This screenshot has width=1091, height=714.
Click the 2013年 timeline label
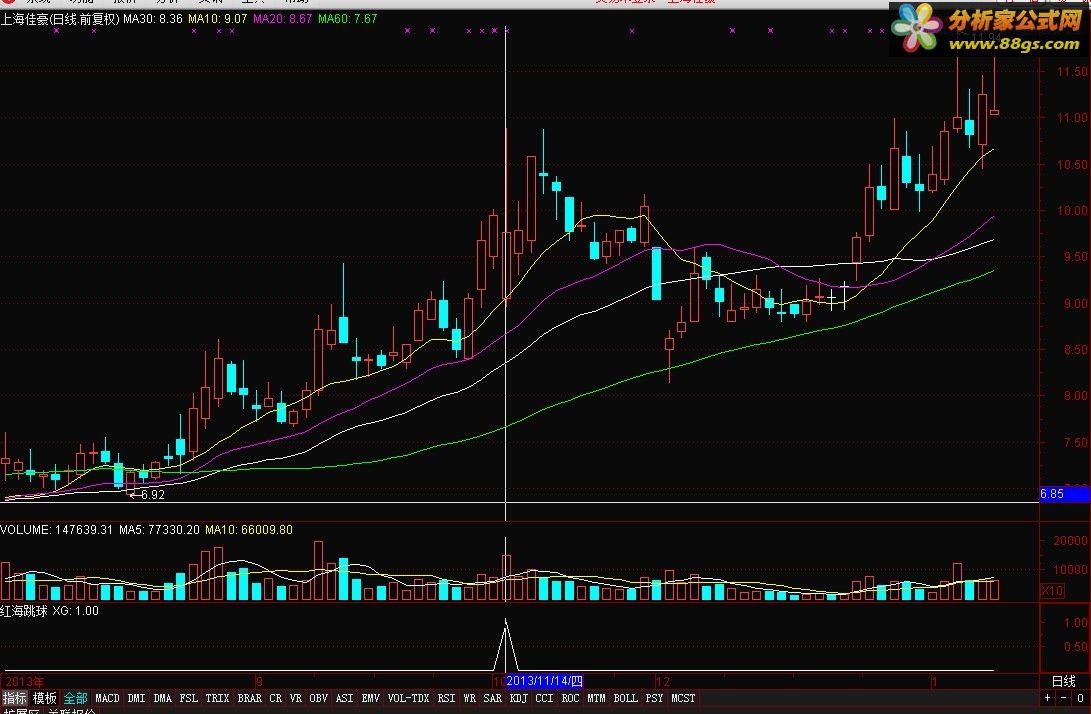pos(25,681)
